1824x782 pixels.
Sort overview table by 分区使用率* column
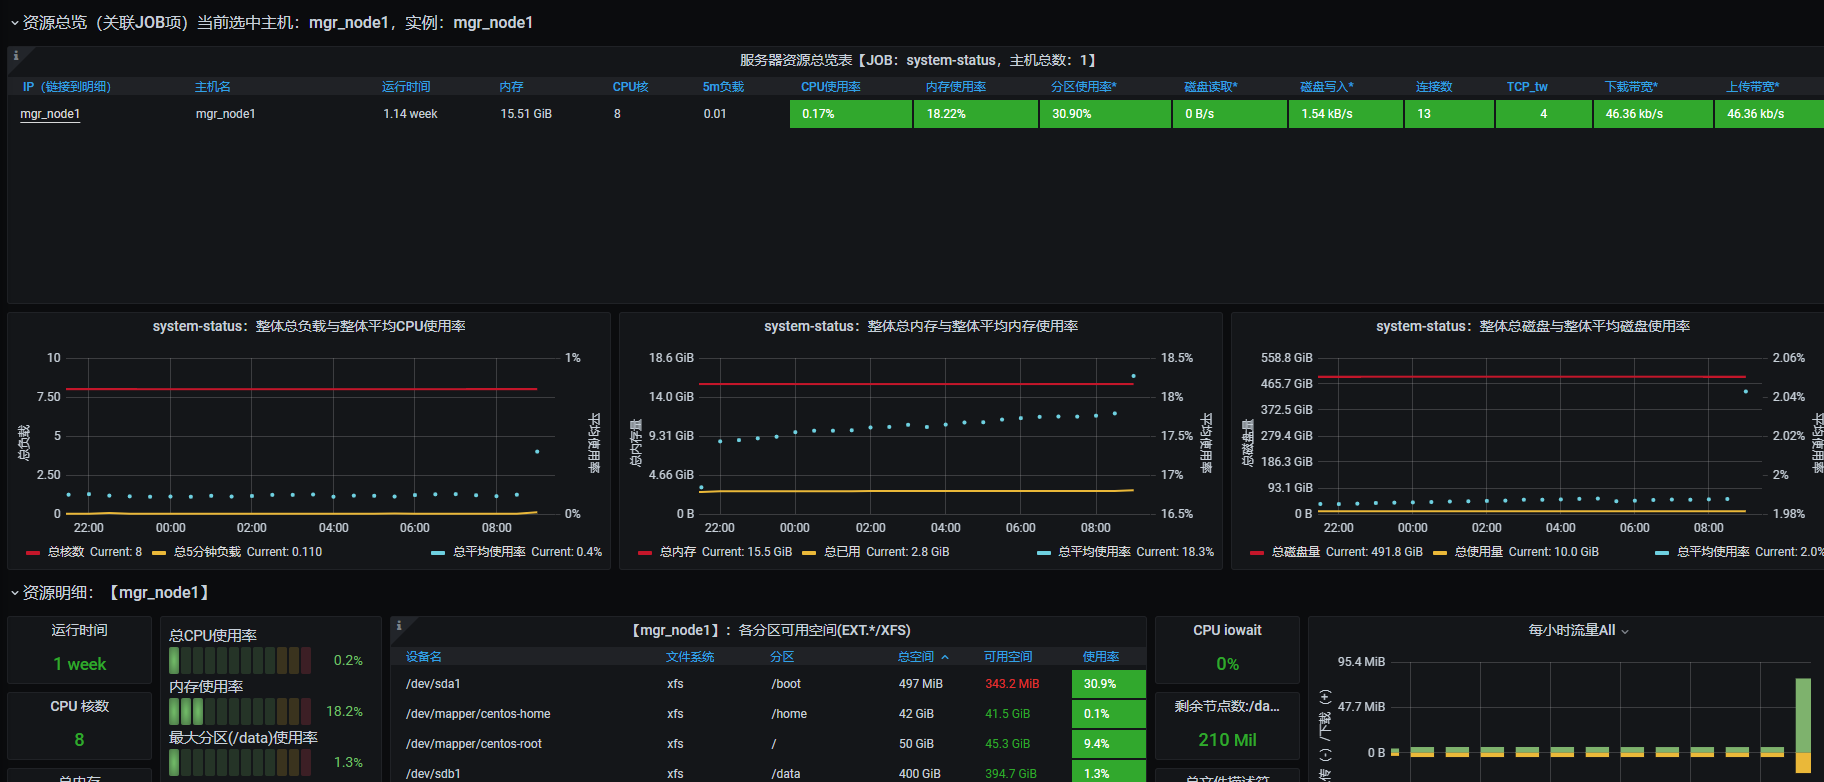[1084, 87]
